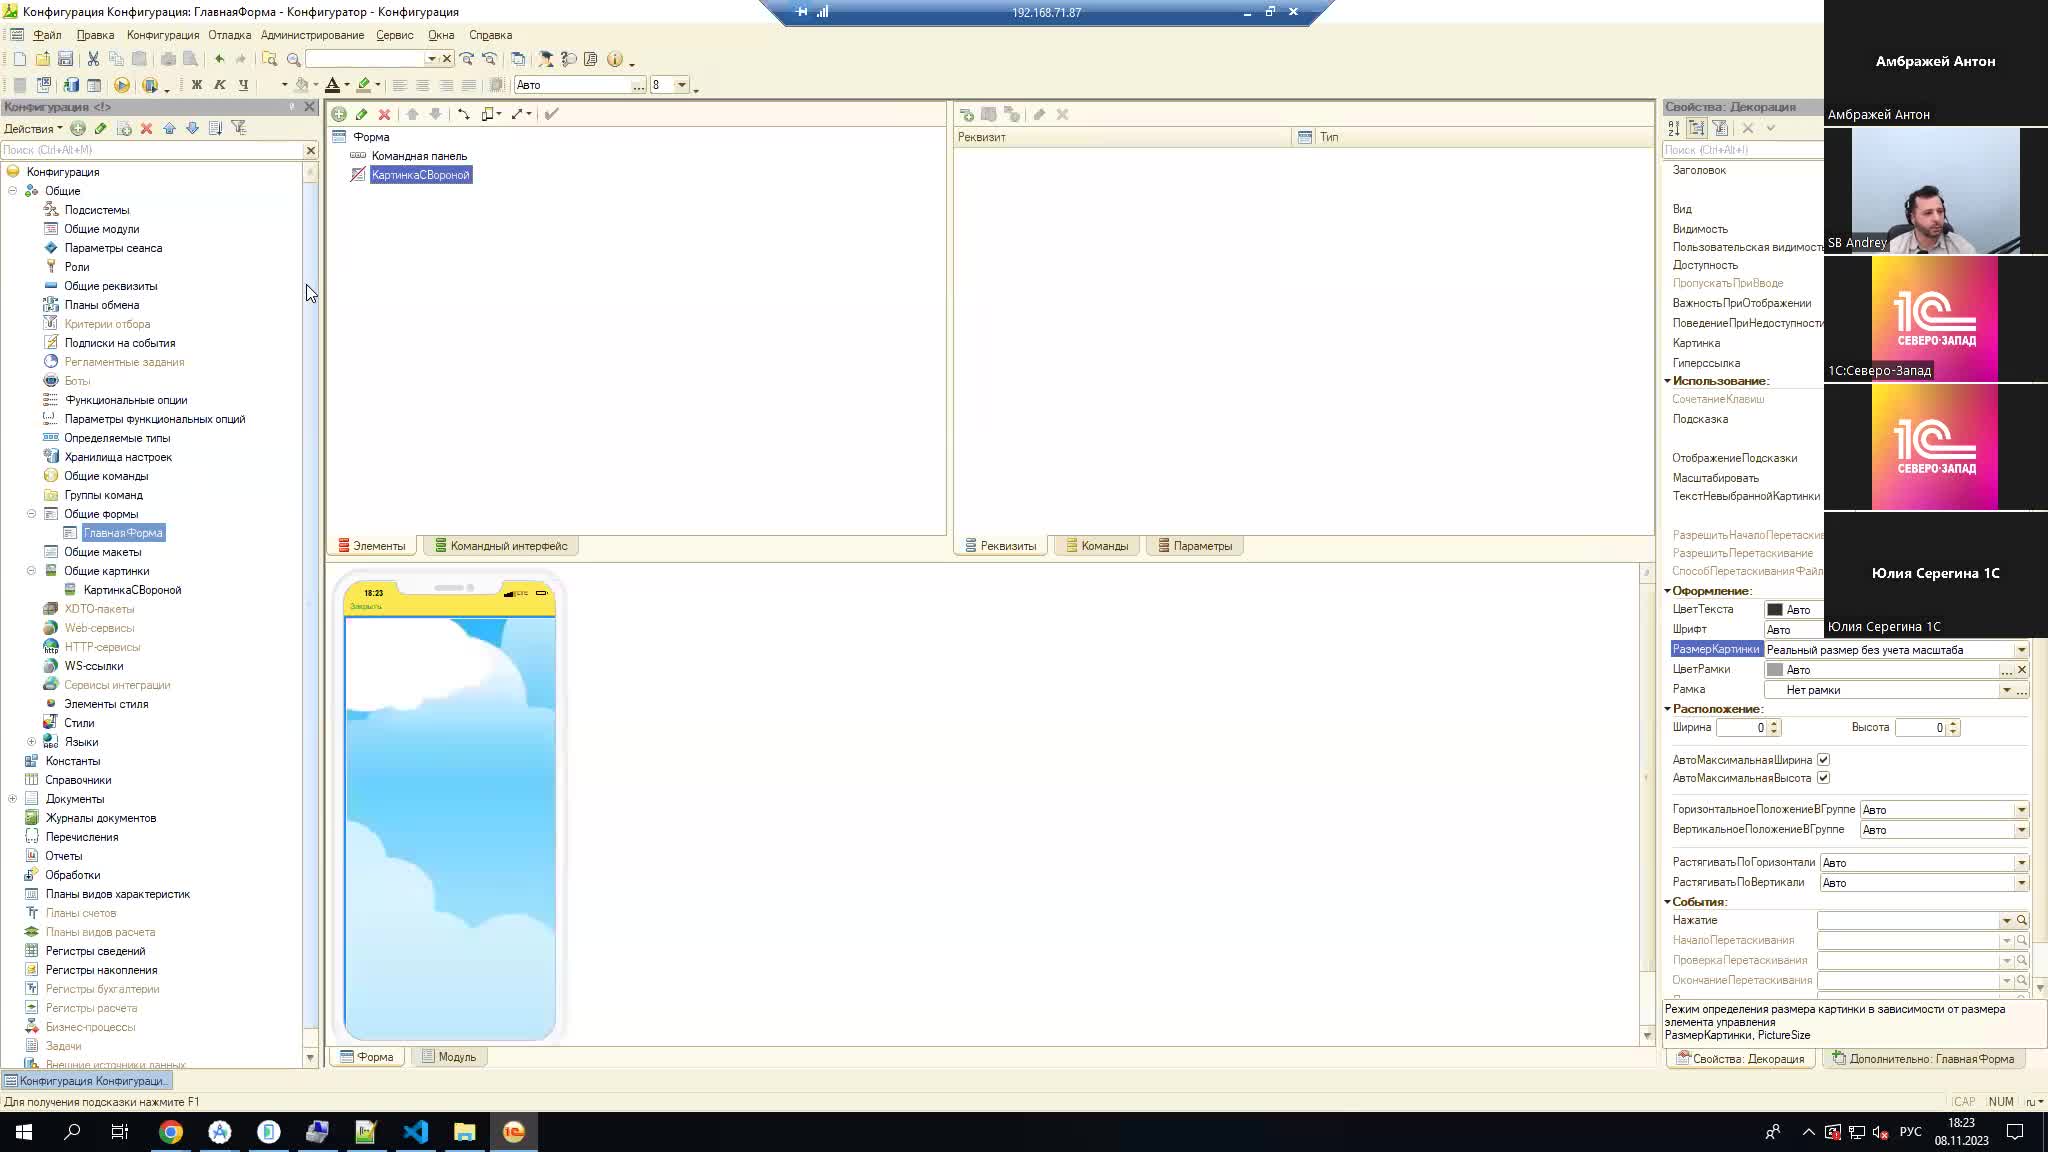The width and height of the screenshot is (2048, 1152).
Task: Toggle italic К formatting icon
Action: (219, 85)
